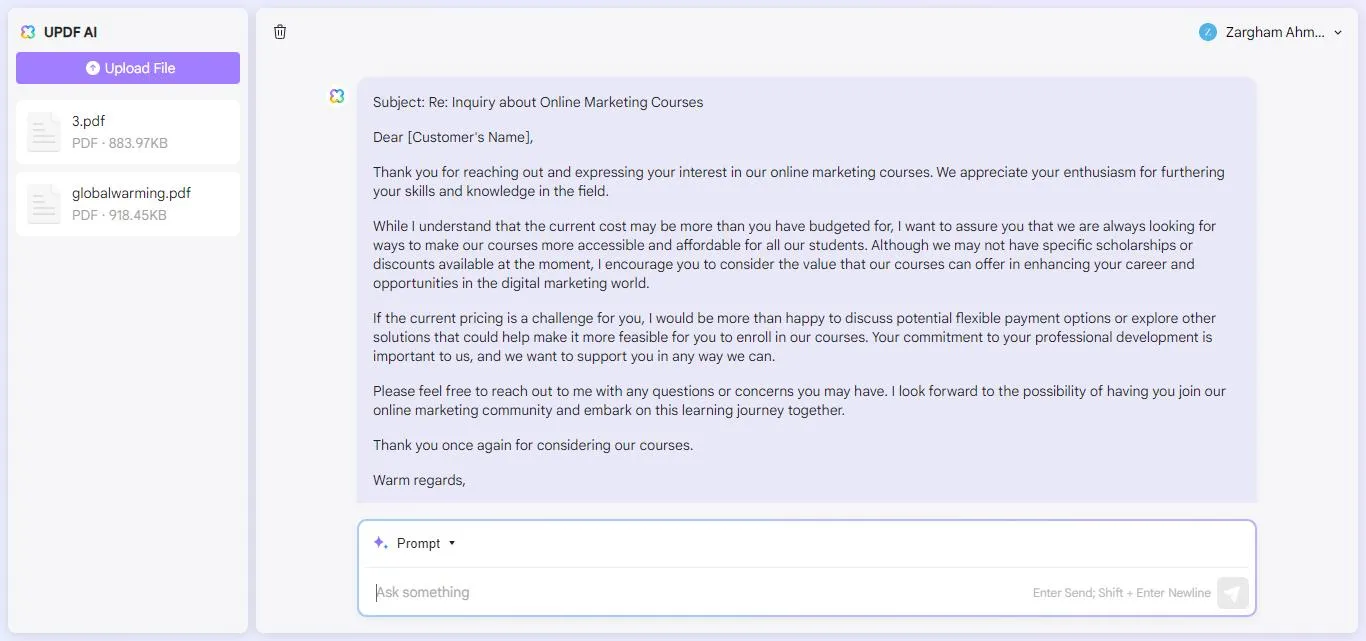1366x641 pixels.
Task: Select the Prompt mode label above the input
Action: 419,543
